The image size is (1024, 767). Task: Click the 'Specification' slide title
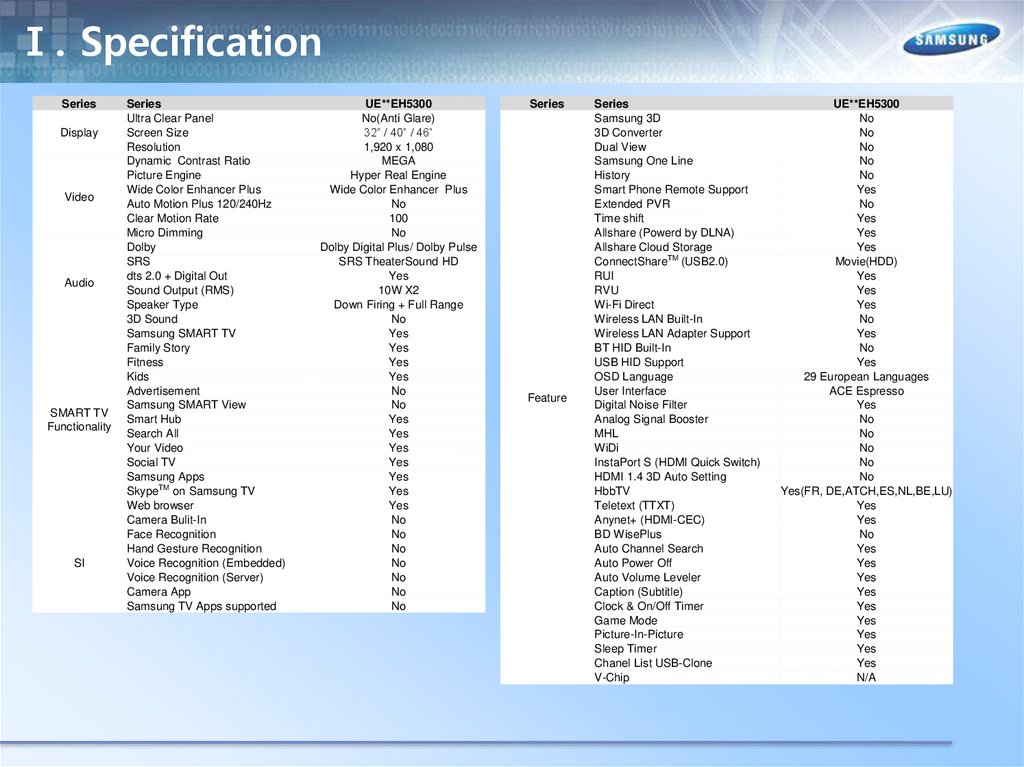pyautogui.click(x=201, y=42)
